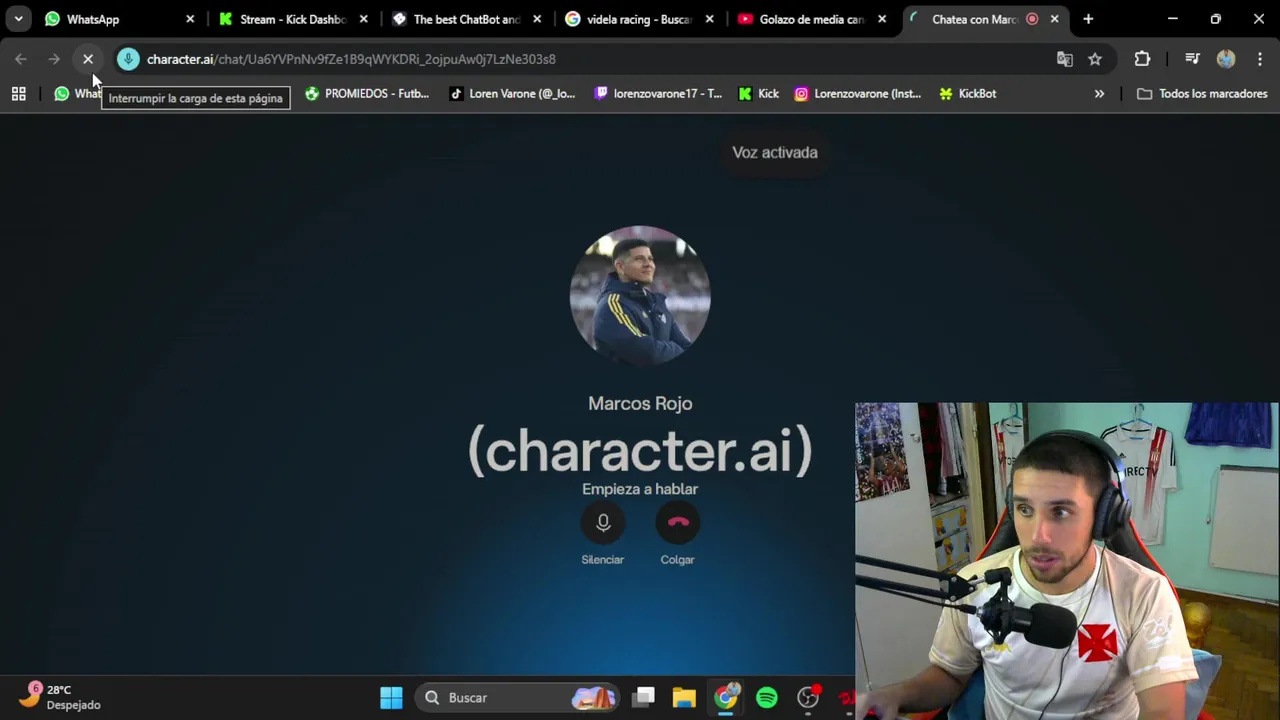Open the Kick bookmark
This screenshot has width=1280, height=720.
(x=758, y=94)
